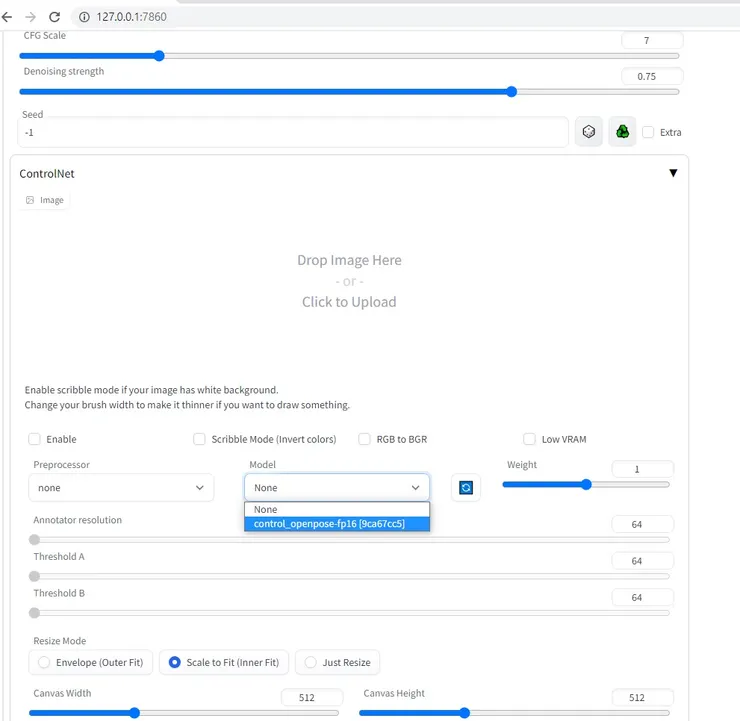Click the green recycle icon to reuse the seed
Viewport: 740px width, 721px height.
click(x=622, y=132)
